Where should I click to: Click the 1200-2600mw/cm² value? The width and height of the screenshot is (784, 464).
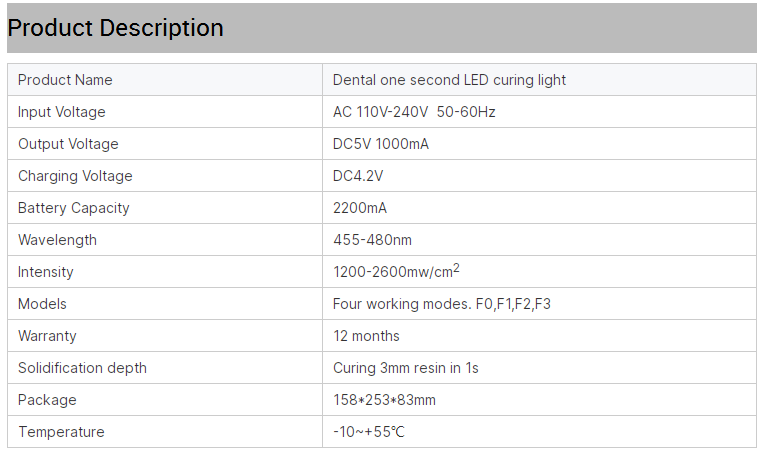click(396, 272)
